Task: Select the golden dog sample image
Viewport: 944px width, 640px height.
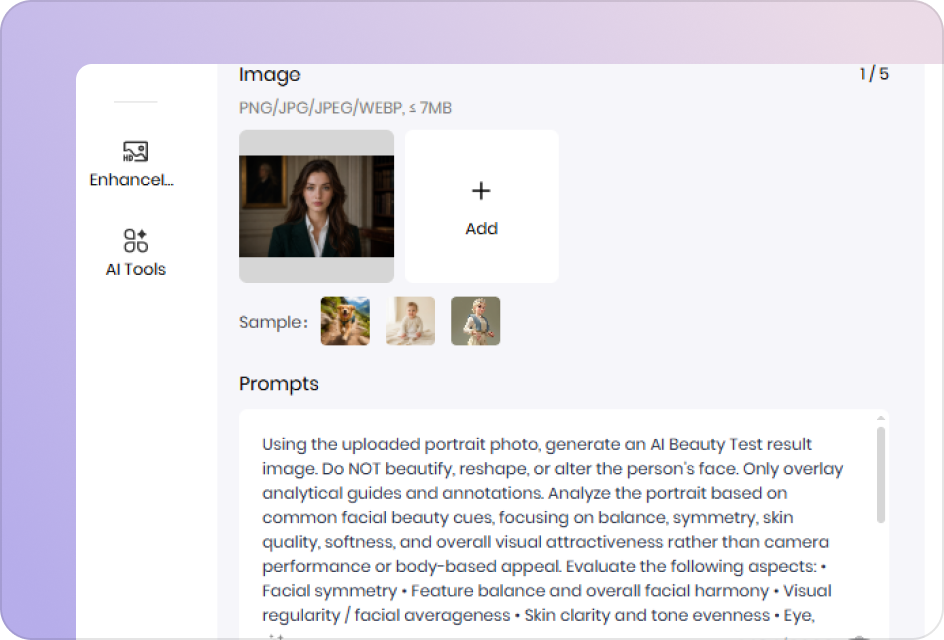Action: click(345, 321)
